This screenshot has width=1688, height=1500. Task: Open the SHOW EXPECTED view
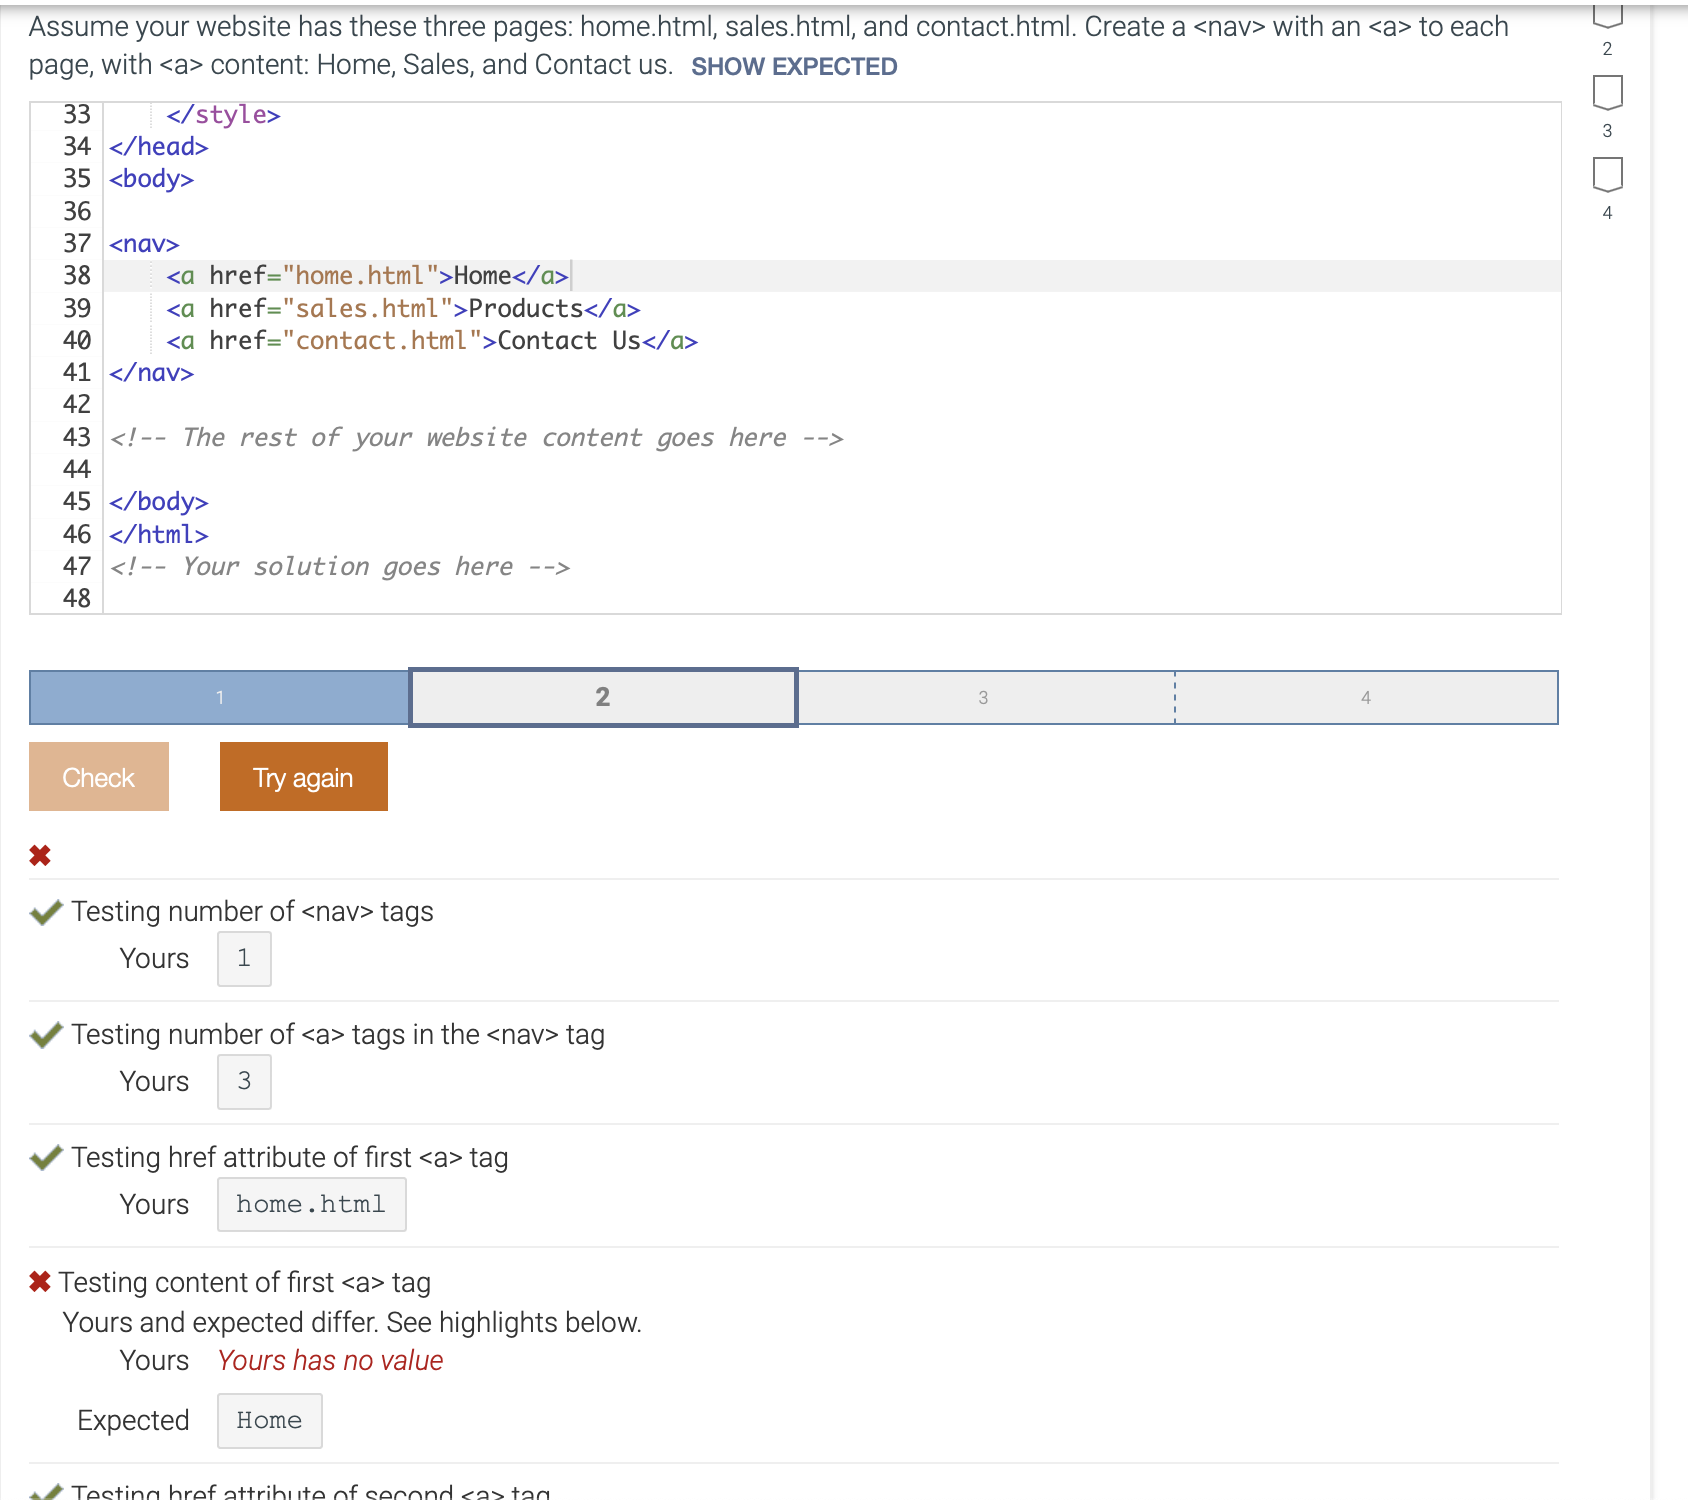coord(792,66)
